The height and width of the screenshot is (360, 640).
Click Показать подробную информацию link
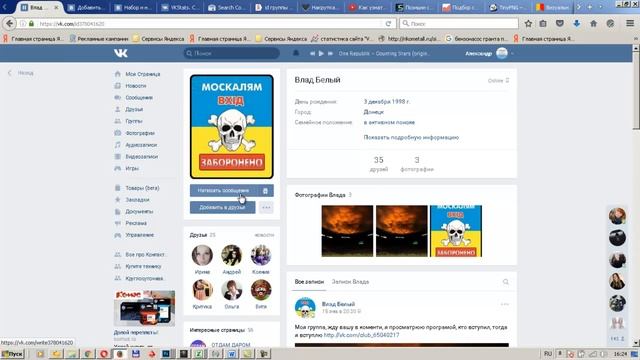tap(411, 138)
